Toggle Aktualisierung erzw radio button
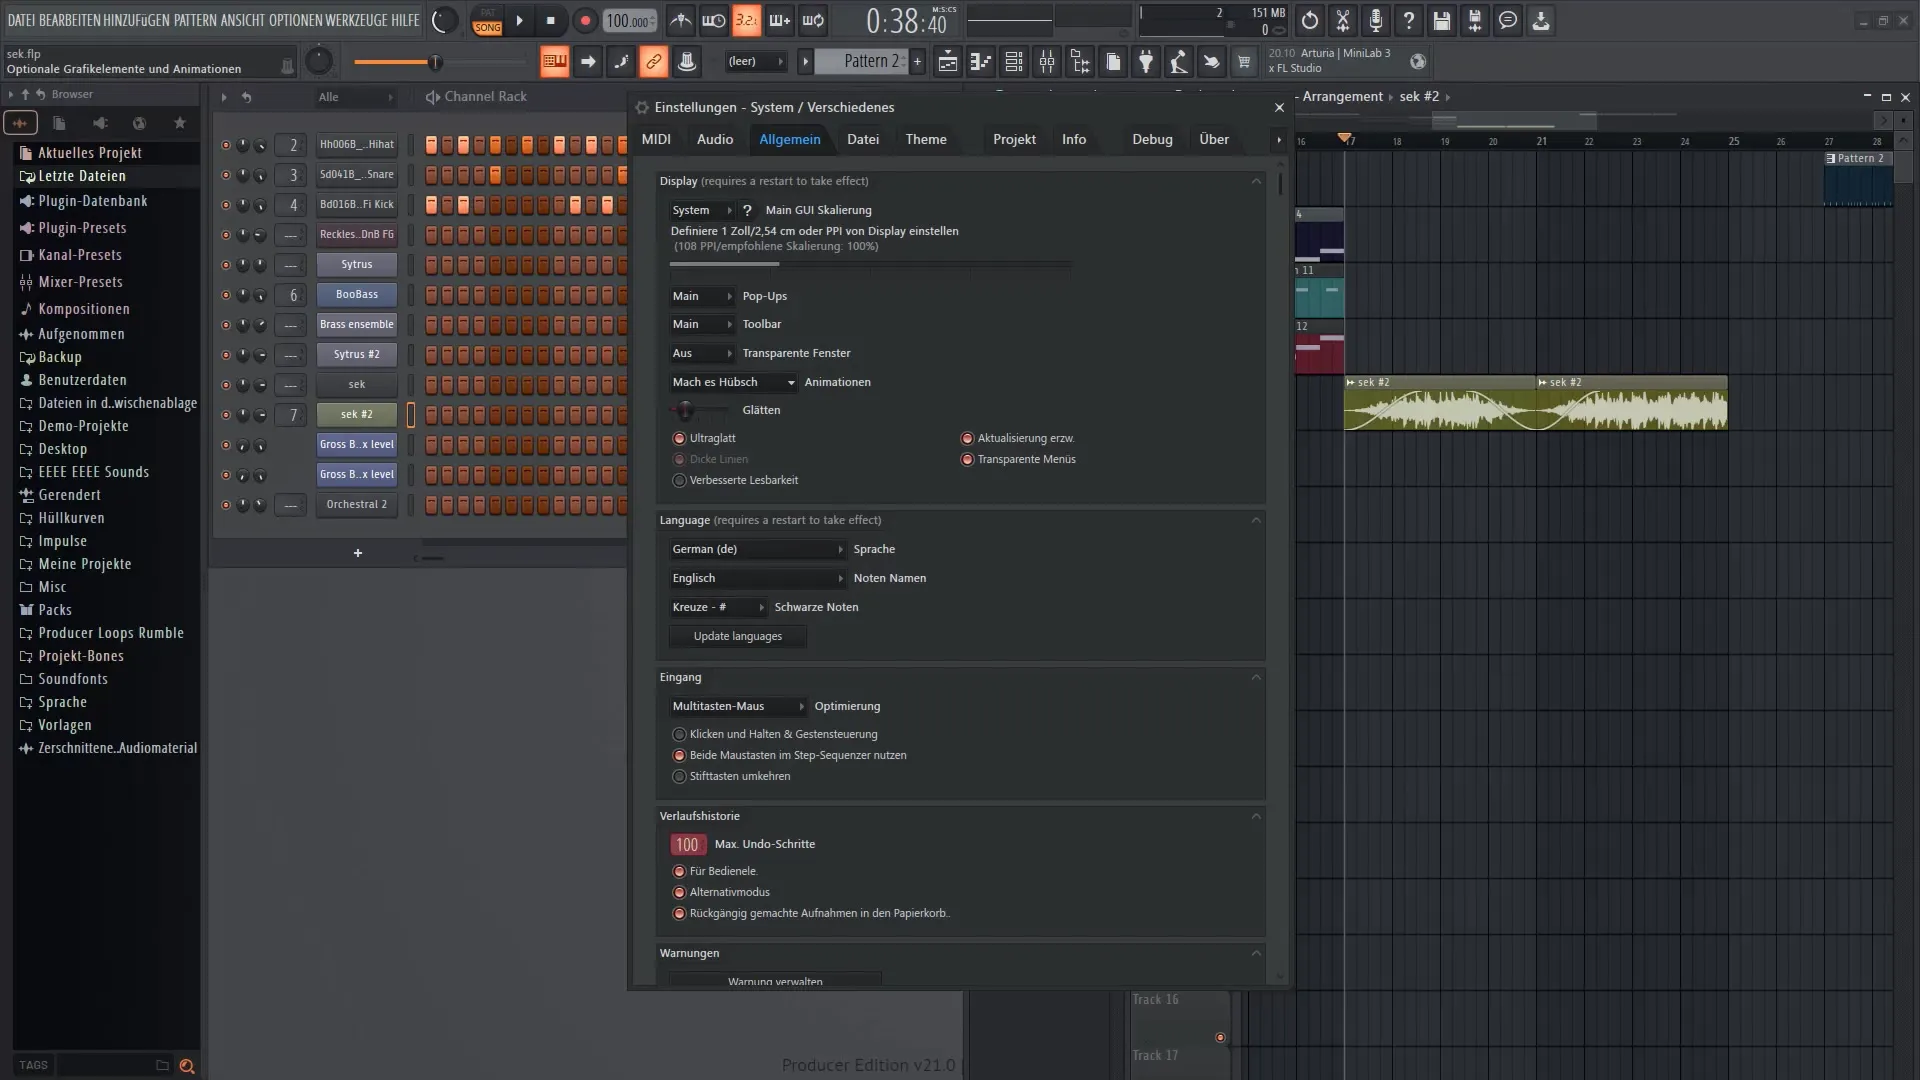Viewport: 1920px width, 1080px height. 968,438
